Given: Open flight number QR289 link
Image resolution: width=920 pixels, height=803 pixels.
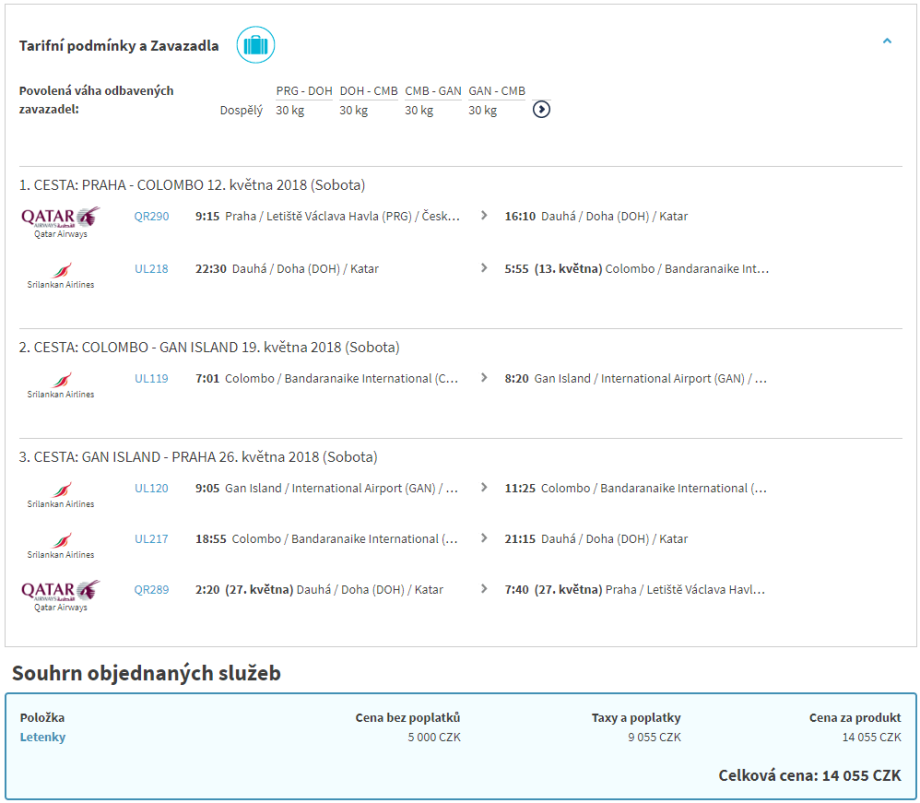Looking at the screenshot, I should pos(152,590).
